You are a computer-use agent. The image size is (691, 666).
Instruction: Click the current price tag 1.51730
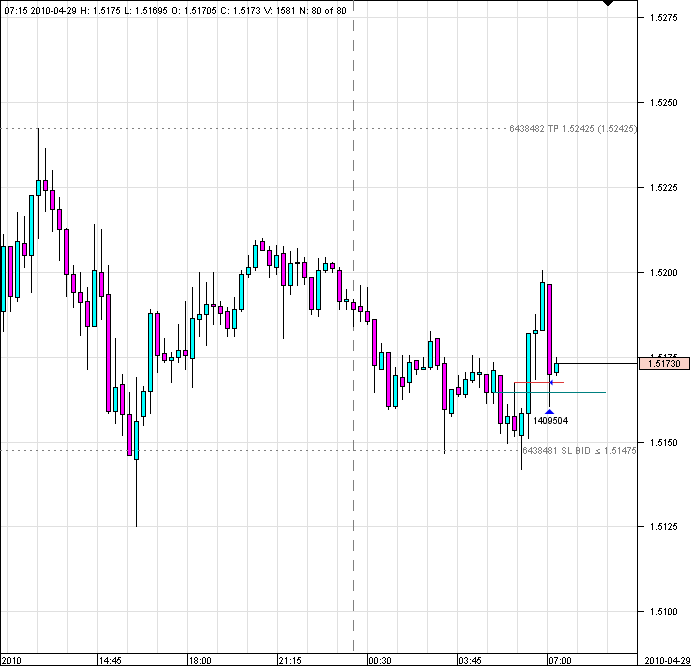point(664,364)
